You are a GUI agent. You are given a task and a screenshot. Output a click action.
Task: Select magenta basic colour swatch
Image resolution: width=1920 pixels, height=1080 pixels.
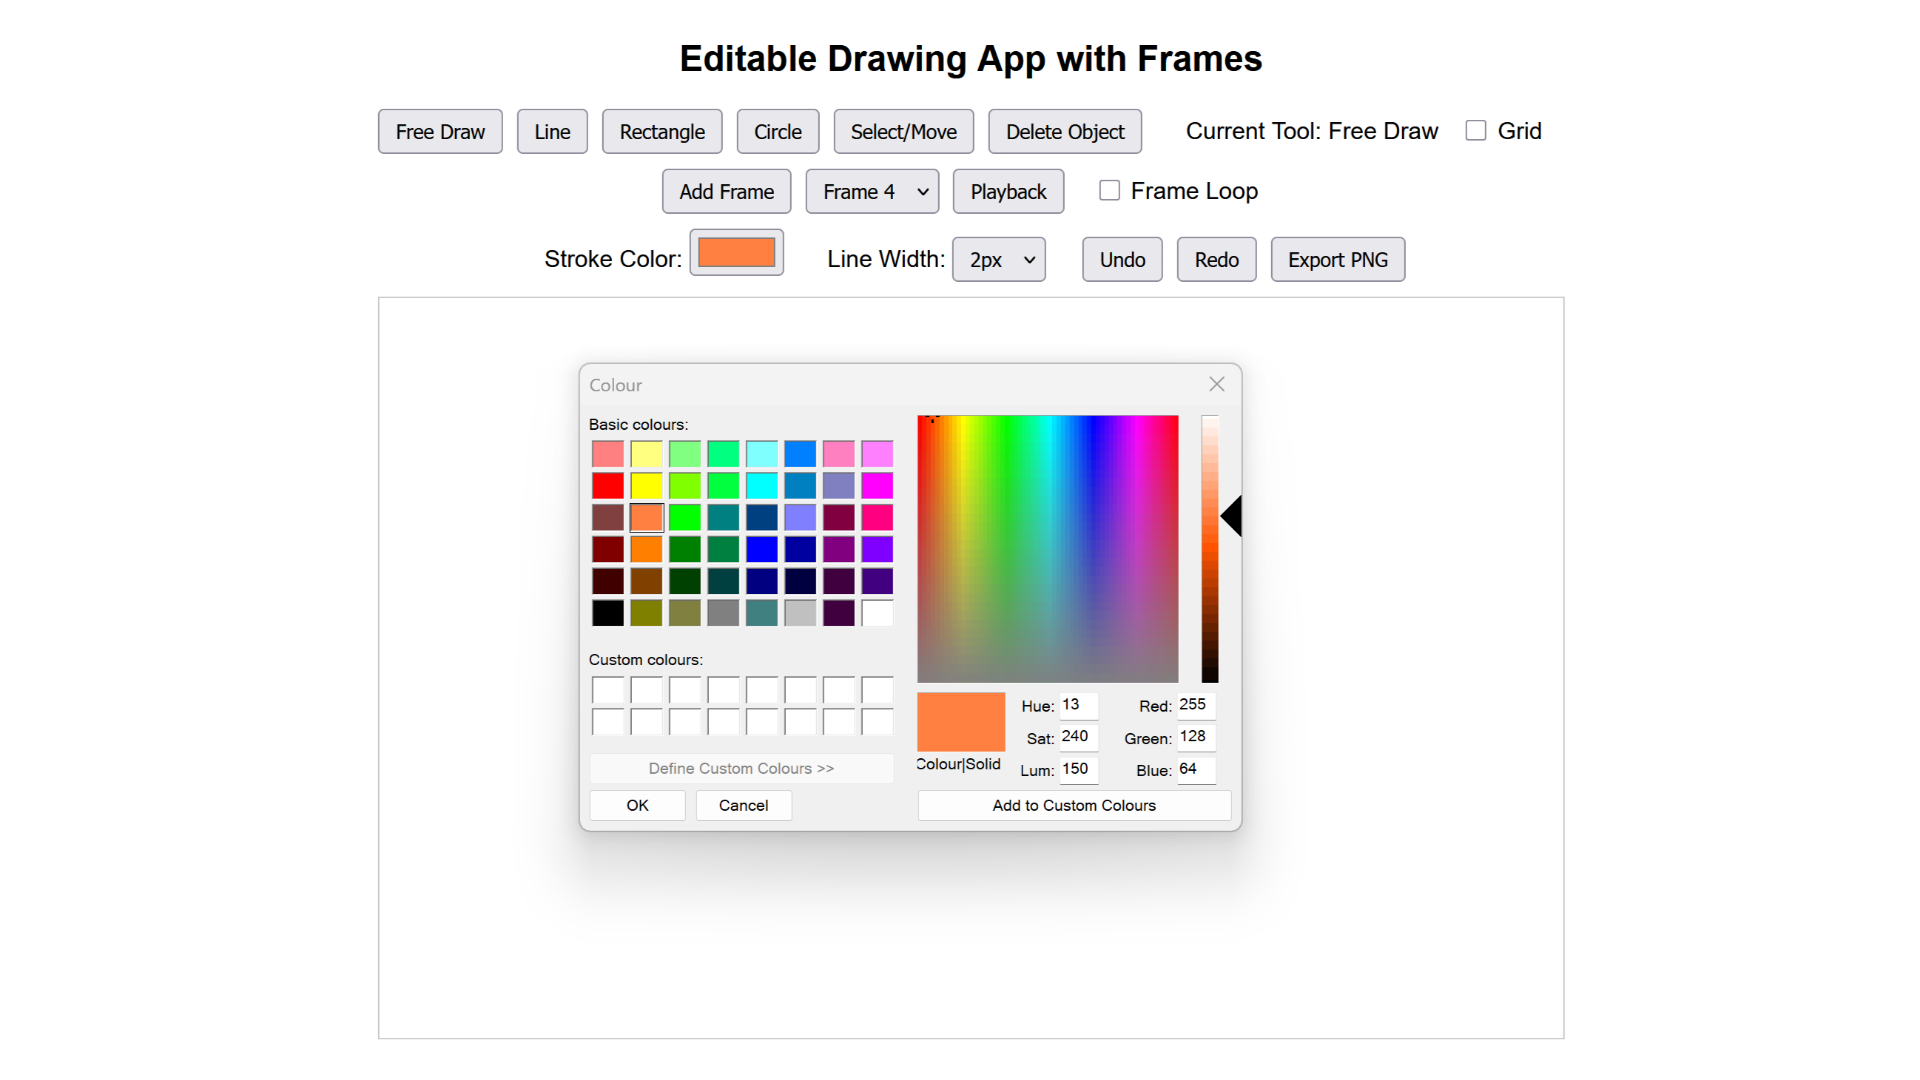pos(877,486)
